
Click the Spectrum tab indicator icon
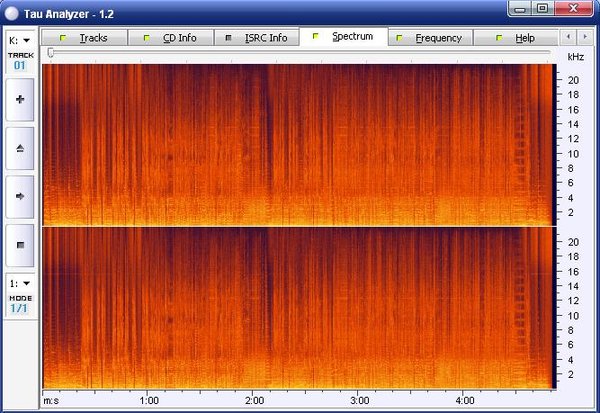click(316, 36)
